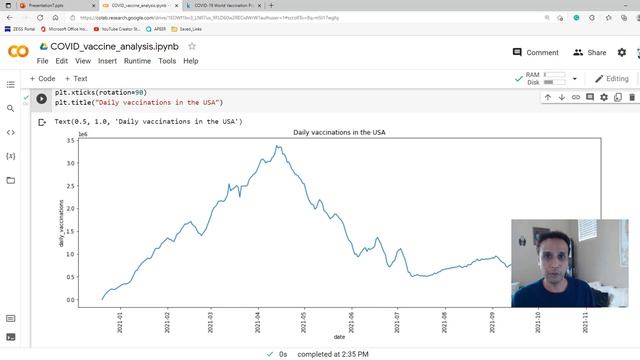
Task: Delete the cell with trash icon
Action: point(632,97)
